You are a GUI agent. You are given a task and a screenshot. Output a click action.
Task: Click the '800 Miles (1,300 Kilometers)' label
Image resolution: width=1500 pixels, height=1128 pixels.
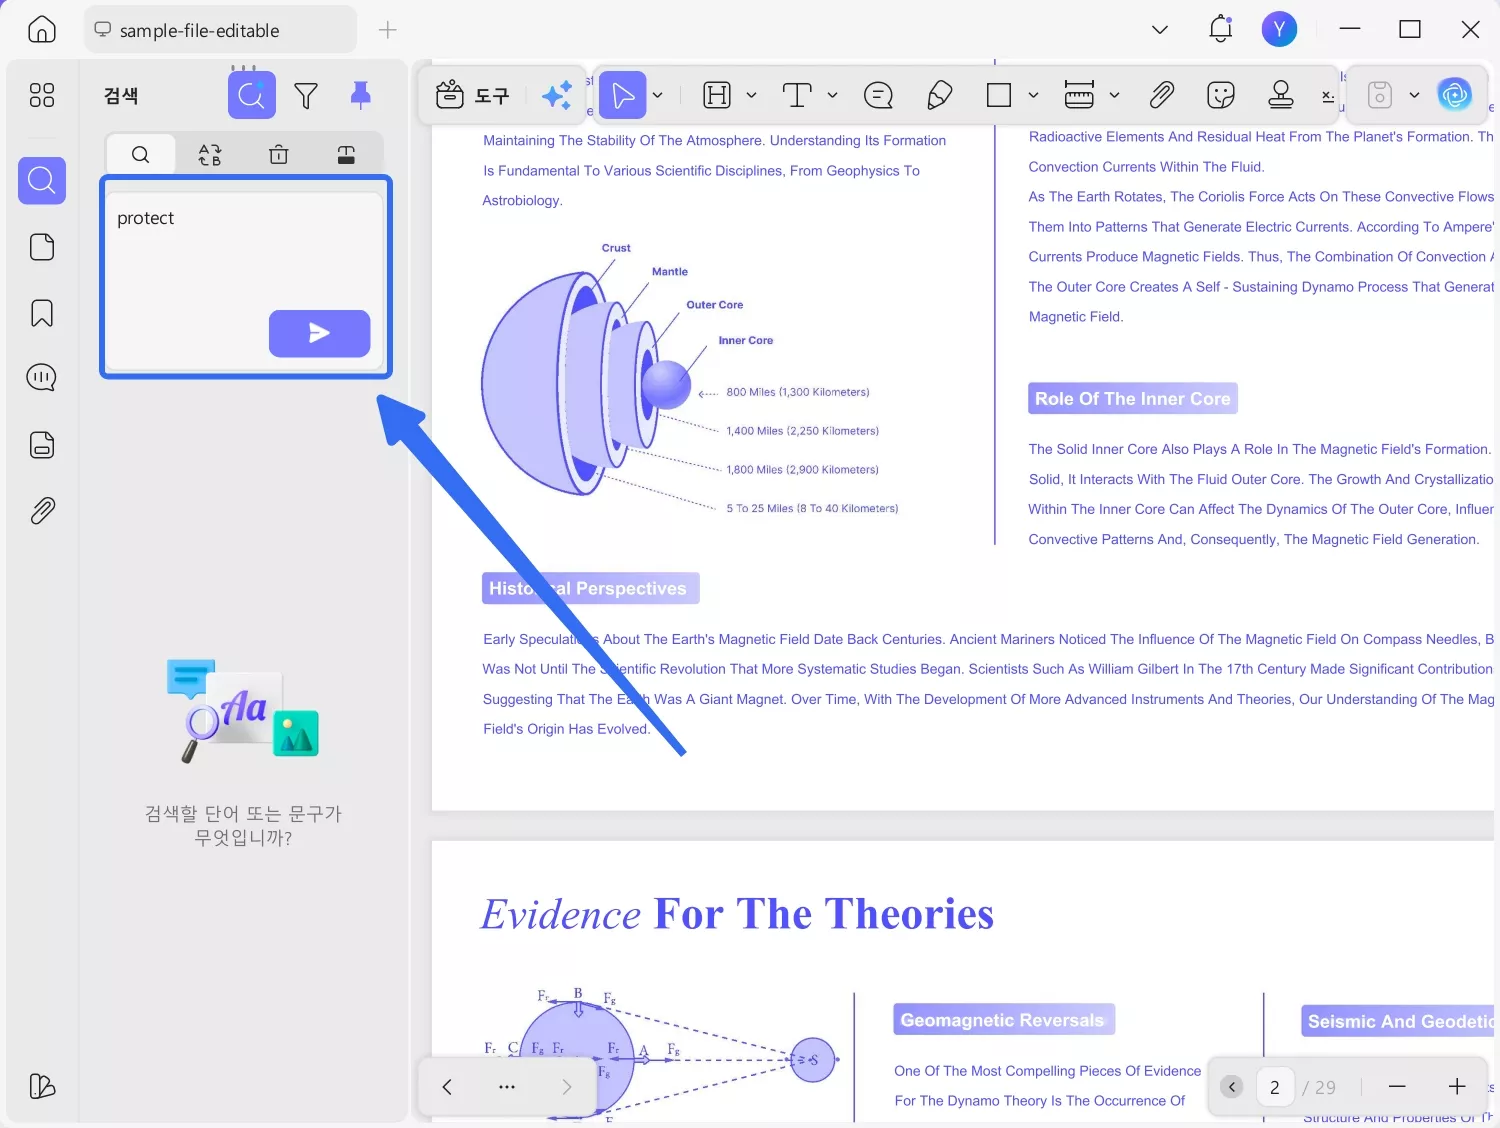pos(798,392)
